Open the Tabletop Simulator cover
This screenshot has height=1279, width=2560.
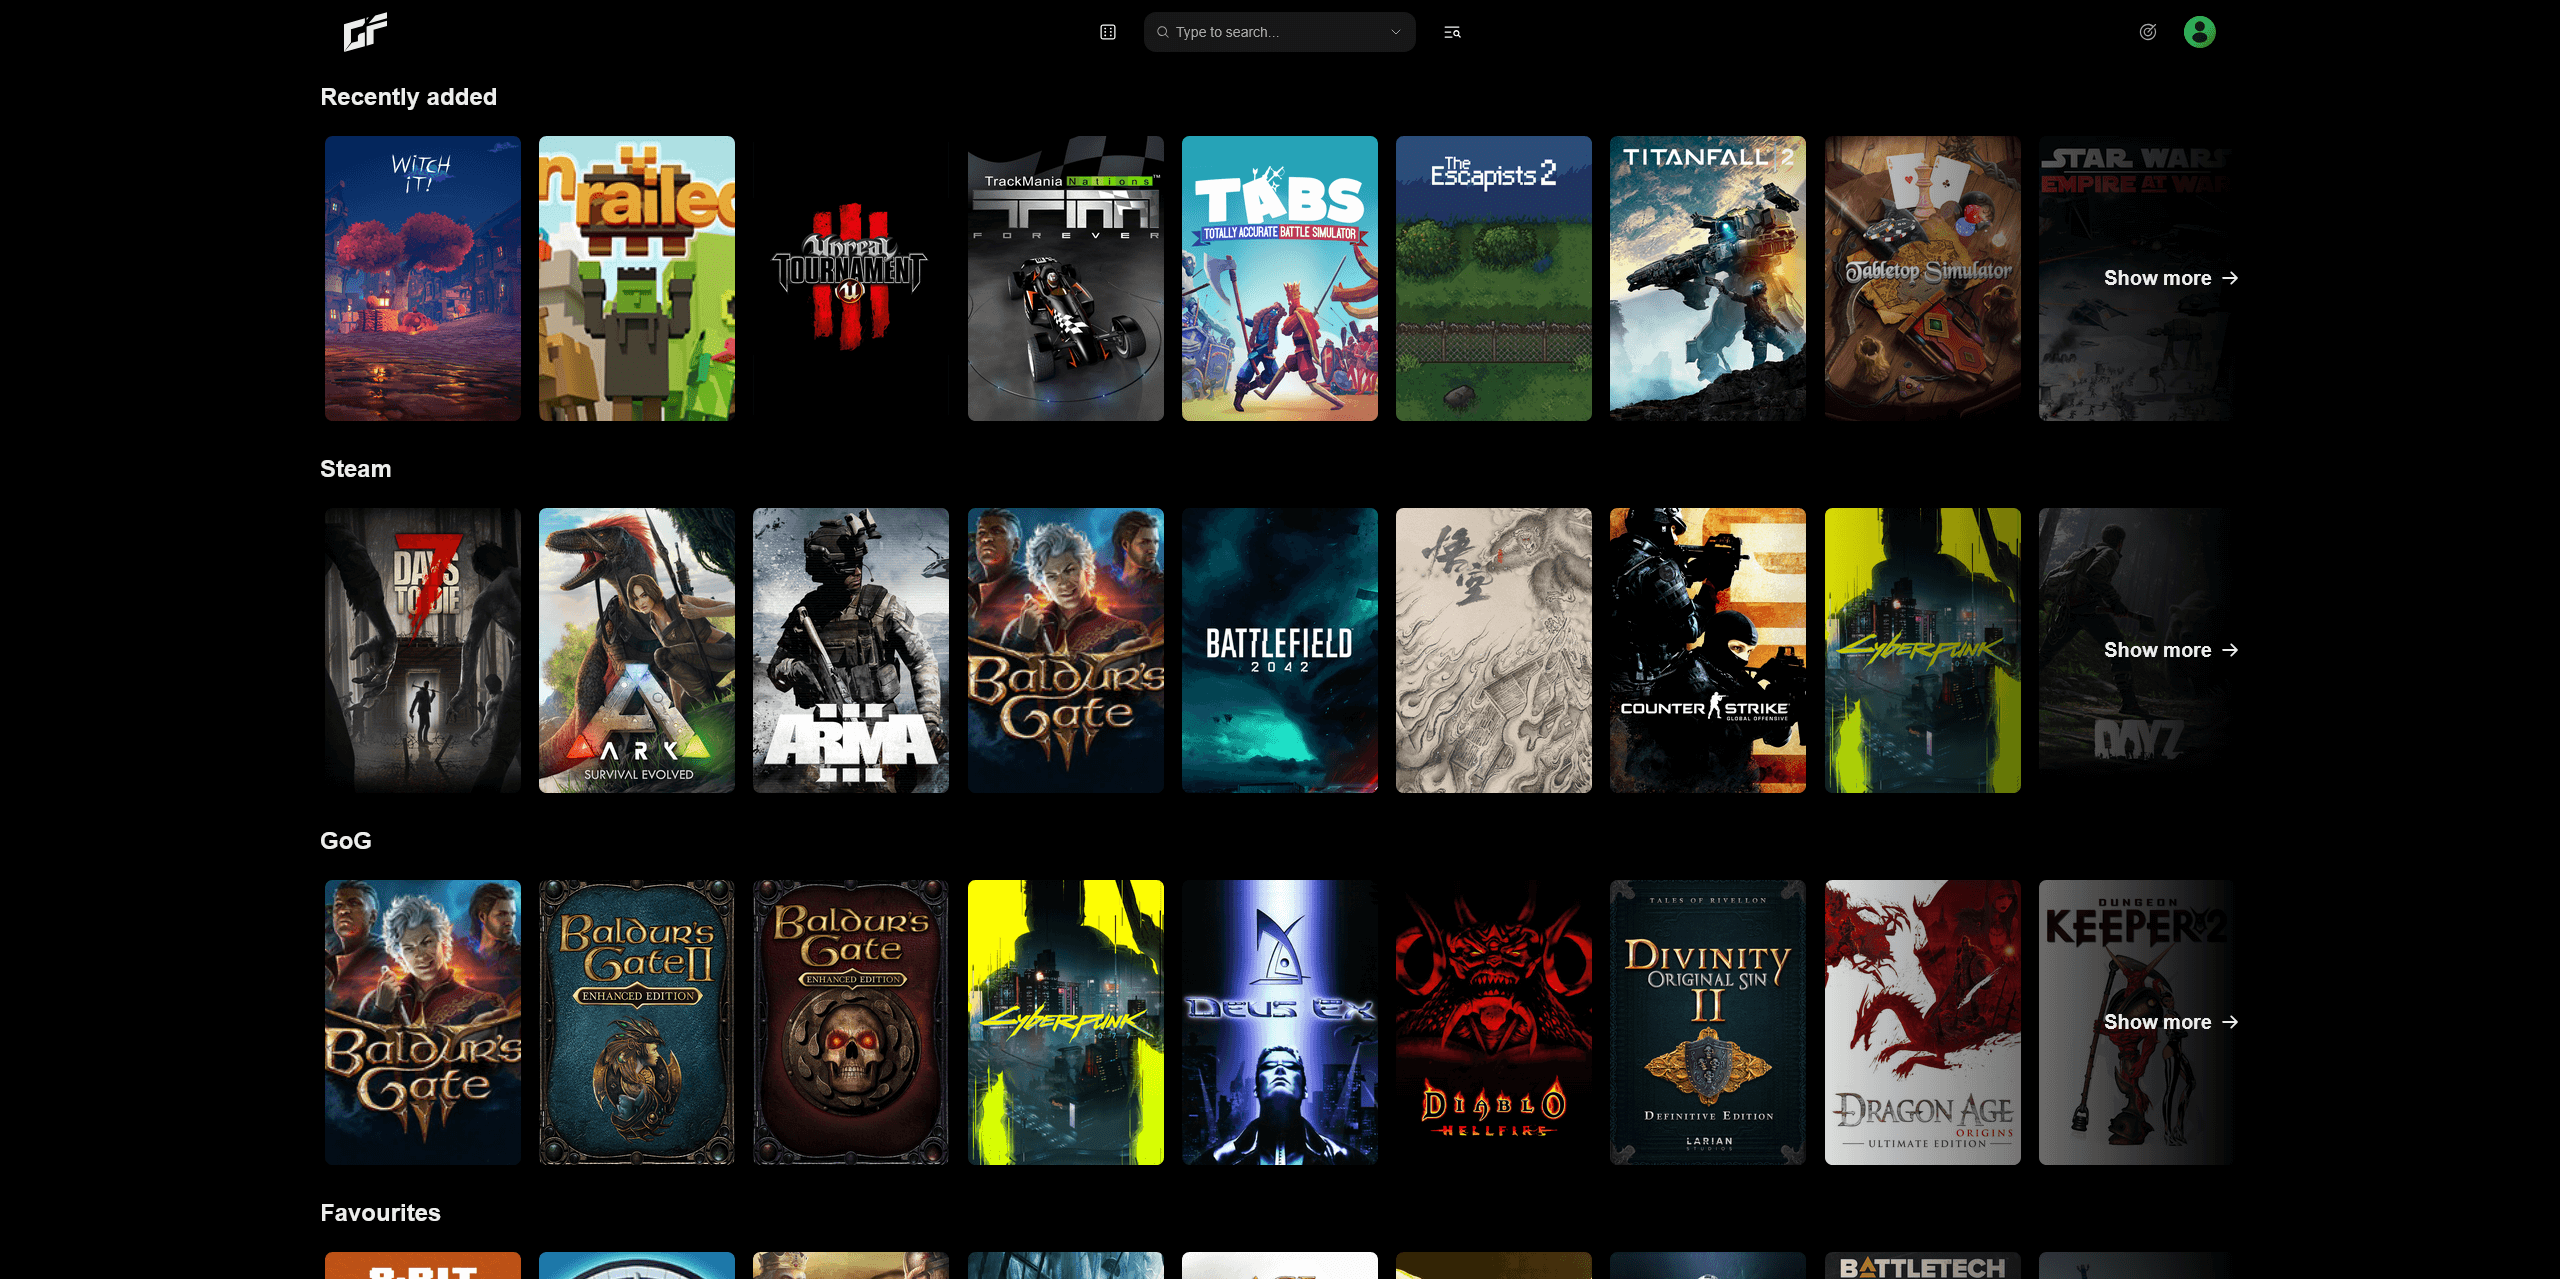point(1923,278)
